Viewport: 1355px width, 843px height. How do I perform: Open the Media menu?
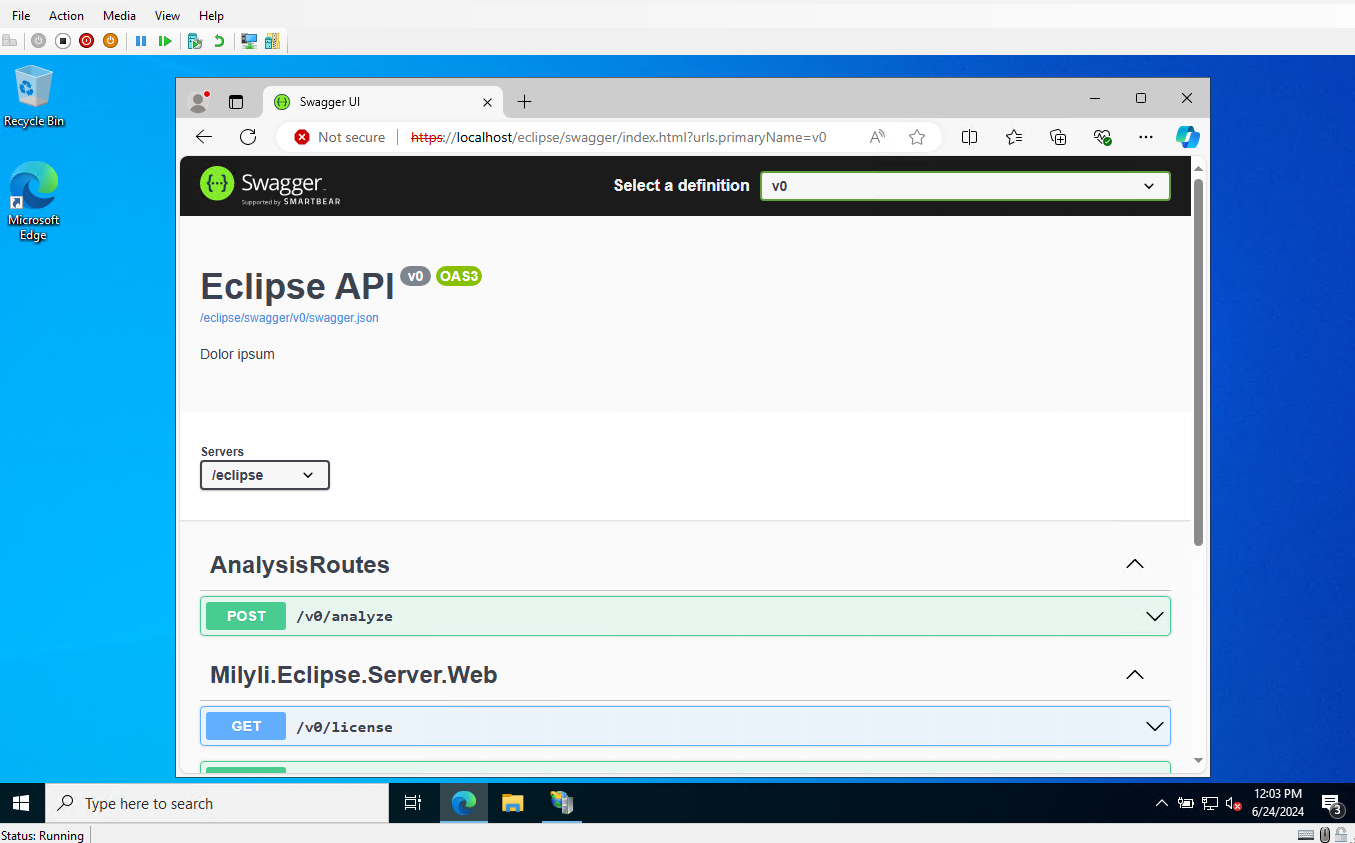(119, 16)
